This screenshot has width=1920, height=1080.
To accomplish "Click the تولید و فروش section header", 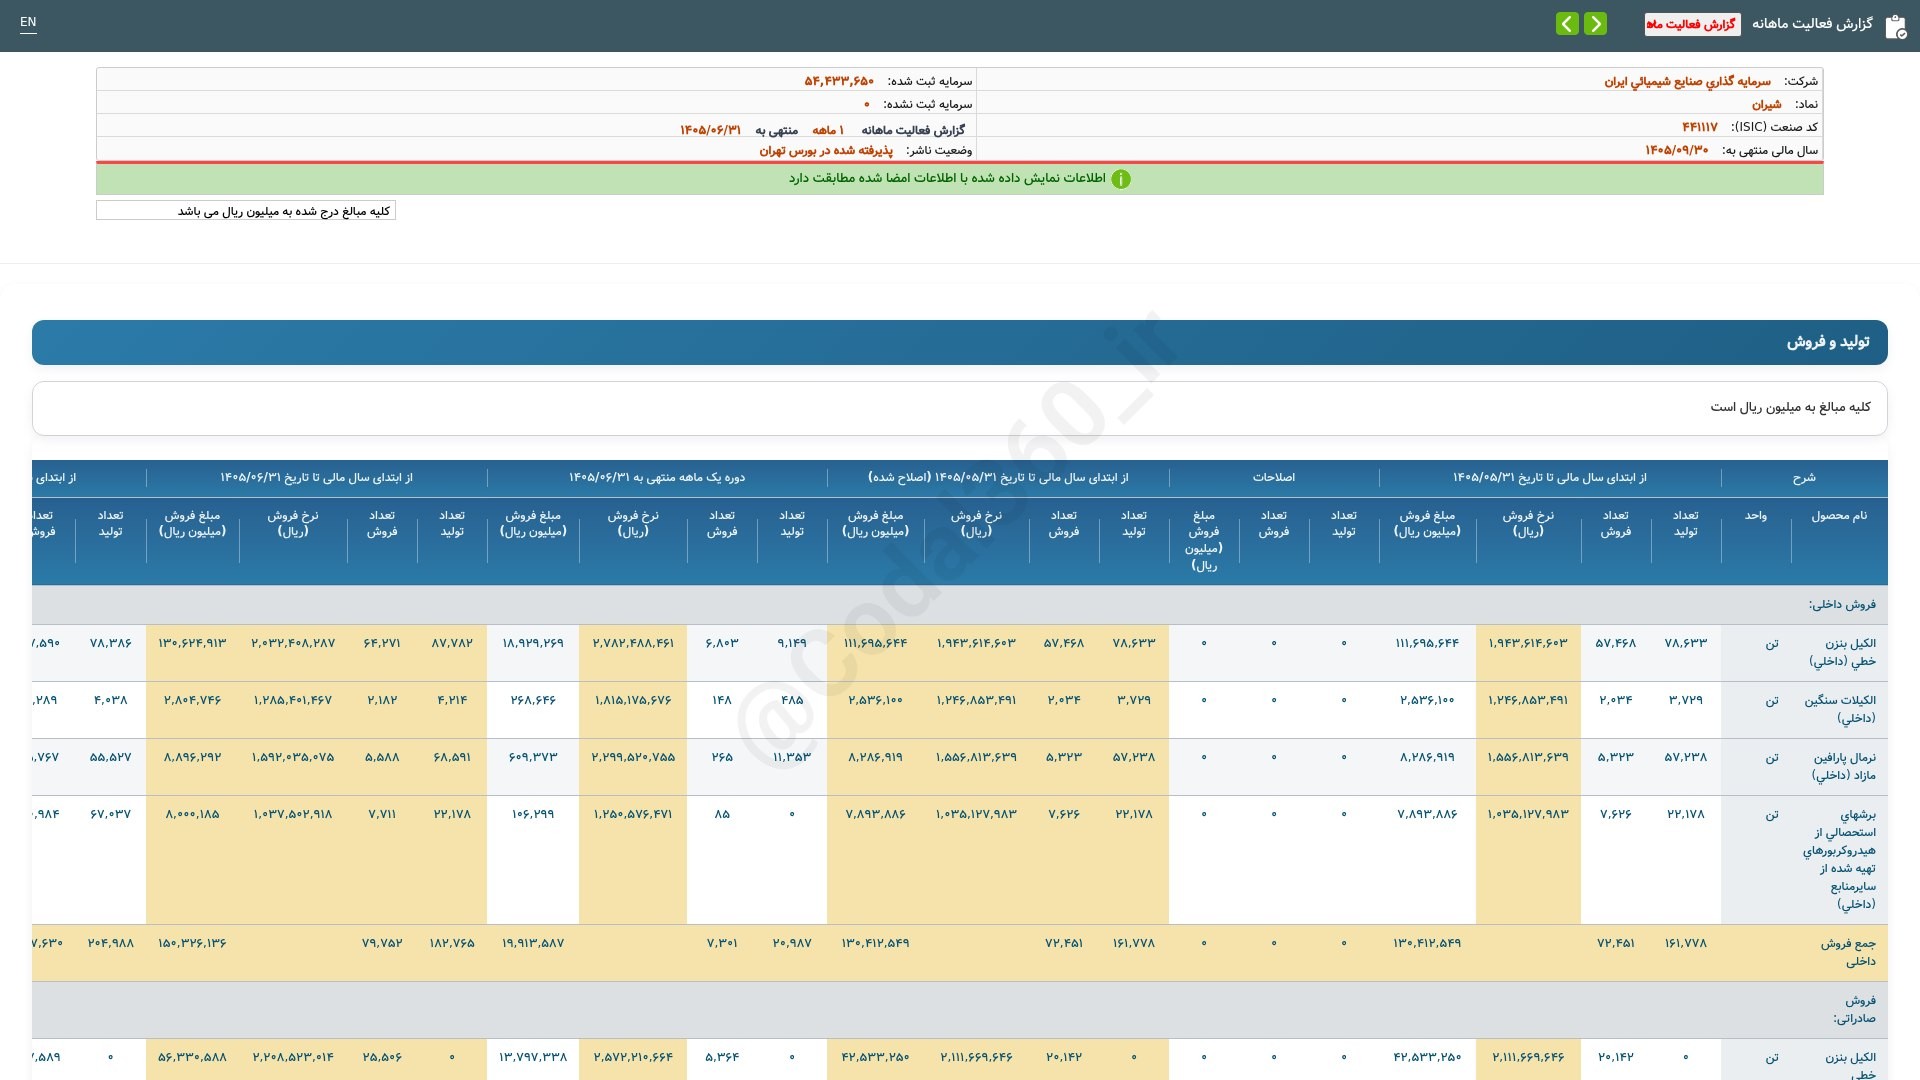I will [x=960, y=342].
